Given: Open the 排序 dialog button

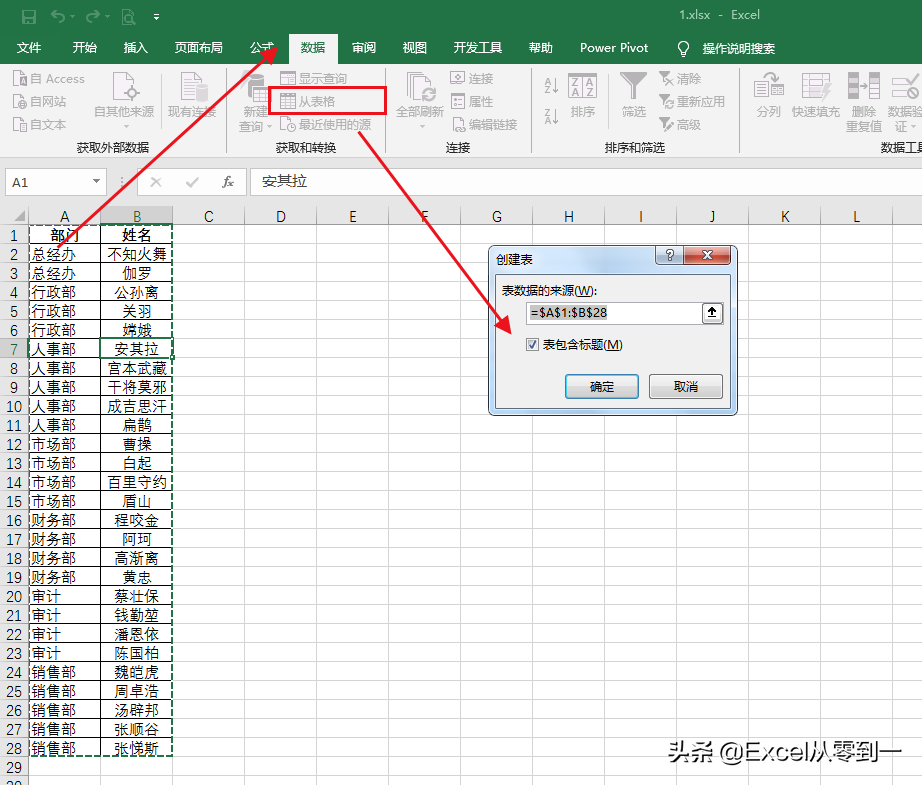Looking at the screenshot, I should pos(583,95).
